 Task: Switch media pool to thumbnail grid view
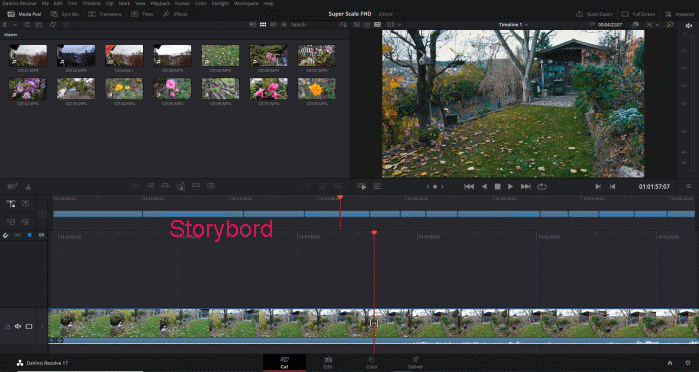(263, 25)
